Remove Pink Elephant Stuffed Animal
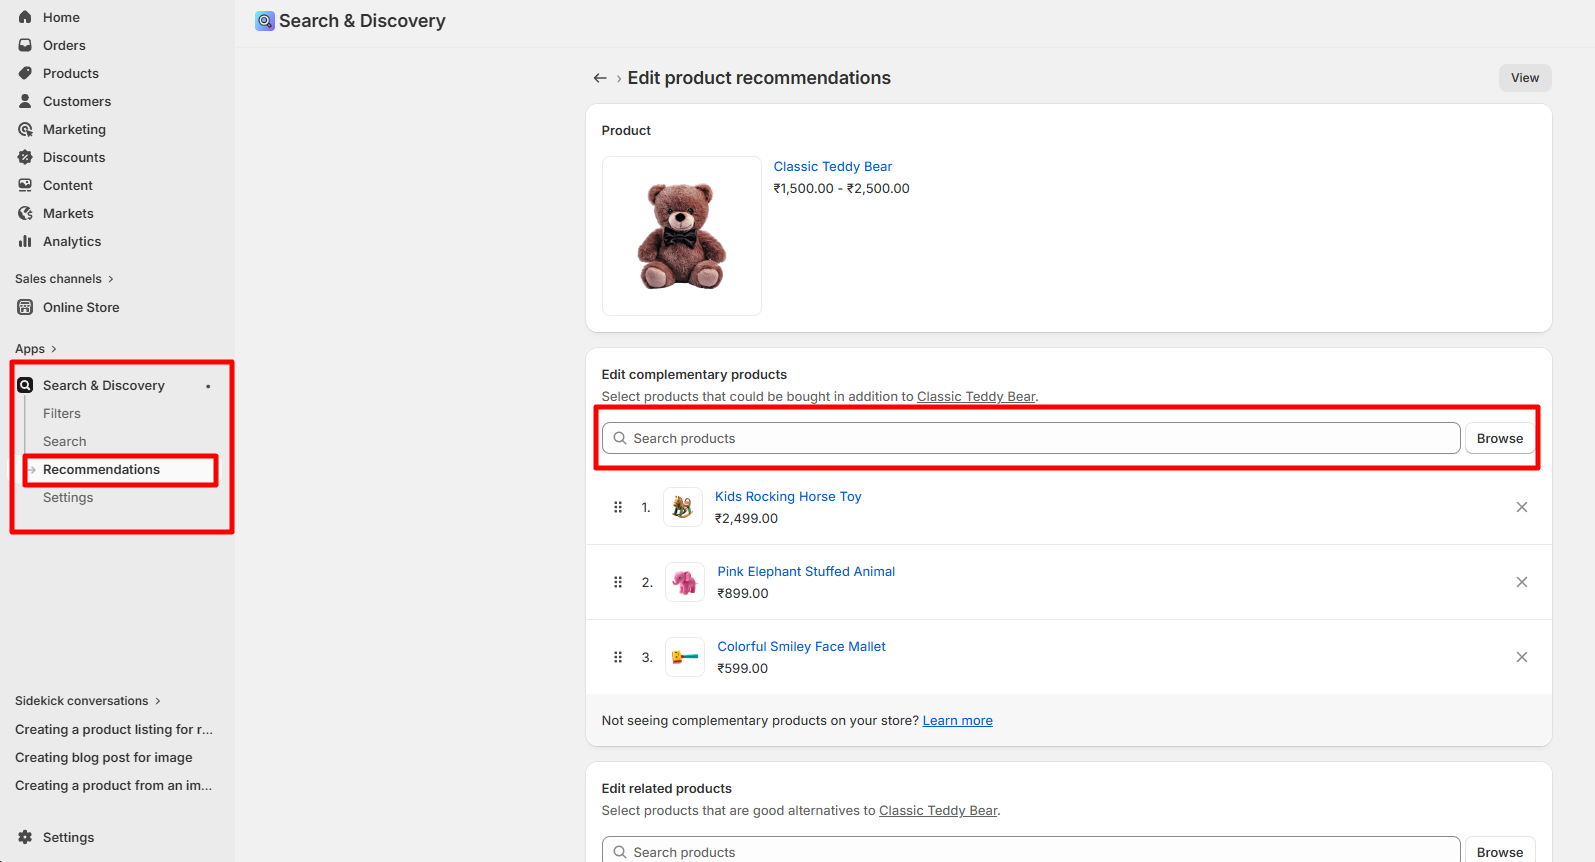 tap(1522, 582)
